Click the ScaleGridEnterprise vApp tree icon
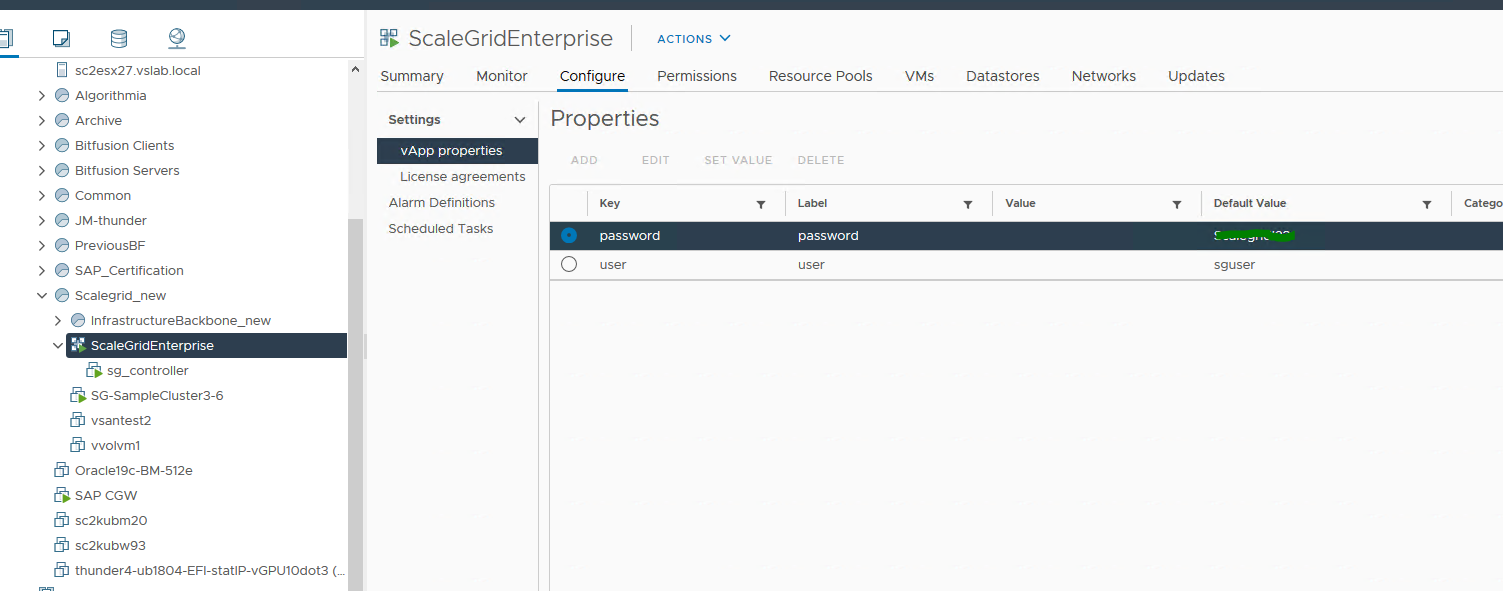 click(x=78, y=345)
